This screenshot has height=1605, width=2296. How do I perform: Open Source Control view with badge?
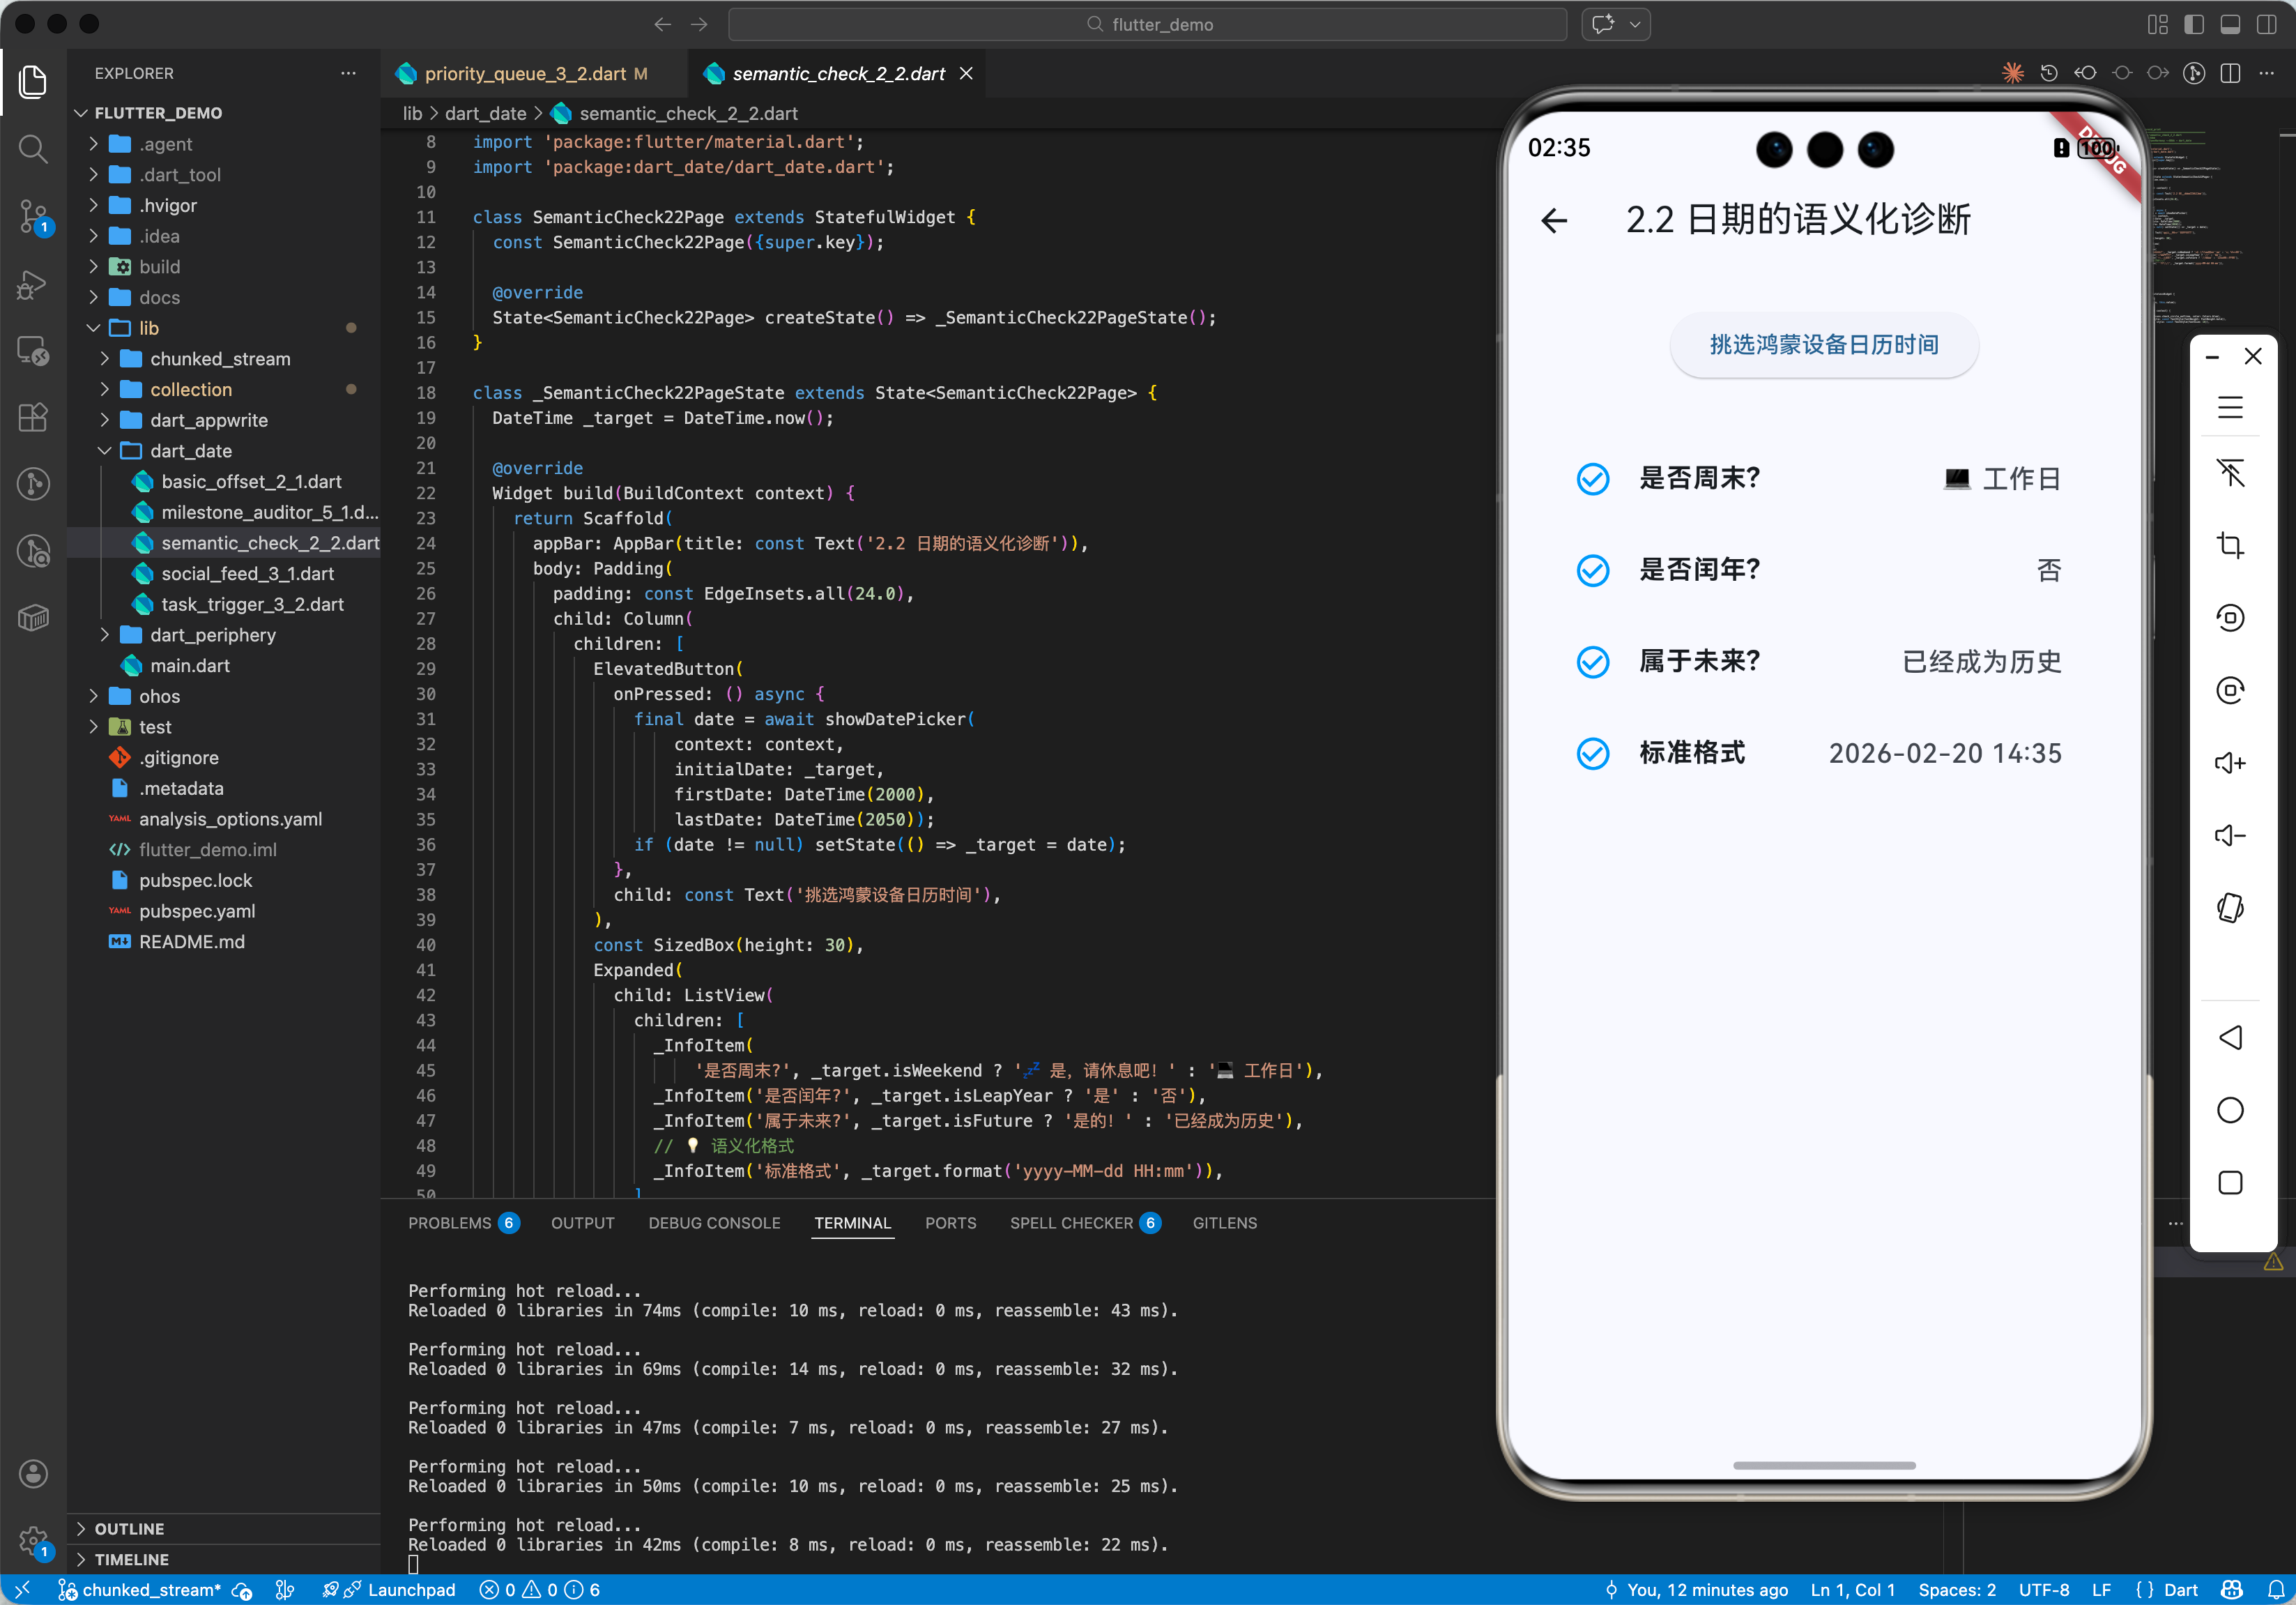[x=33, y=216]
